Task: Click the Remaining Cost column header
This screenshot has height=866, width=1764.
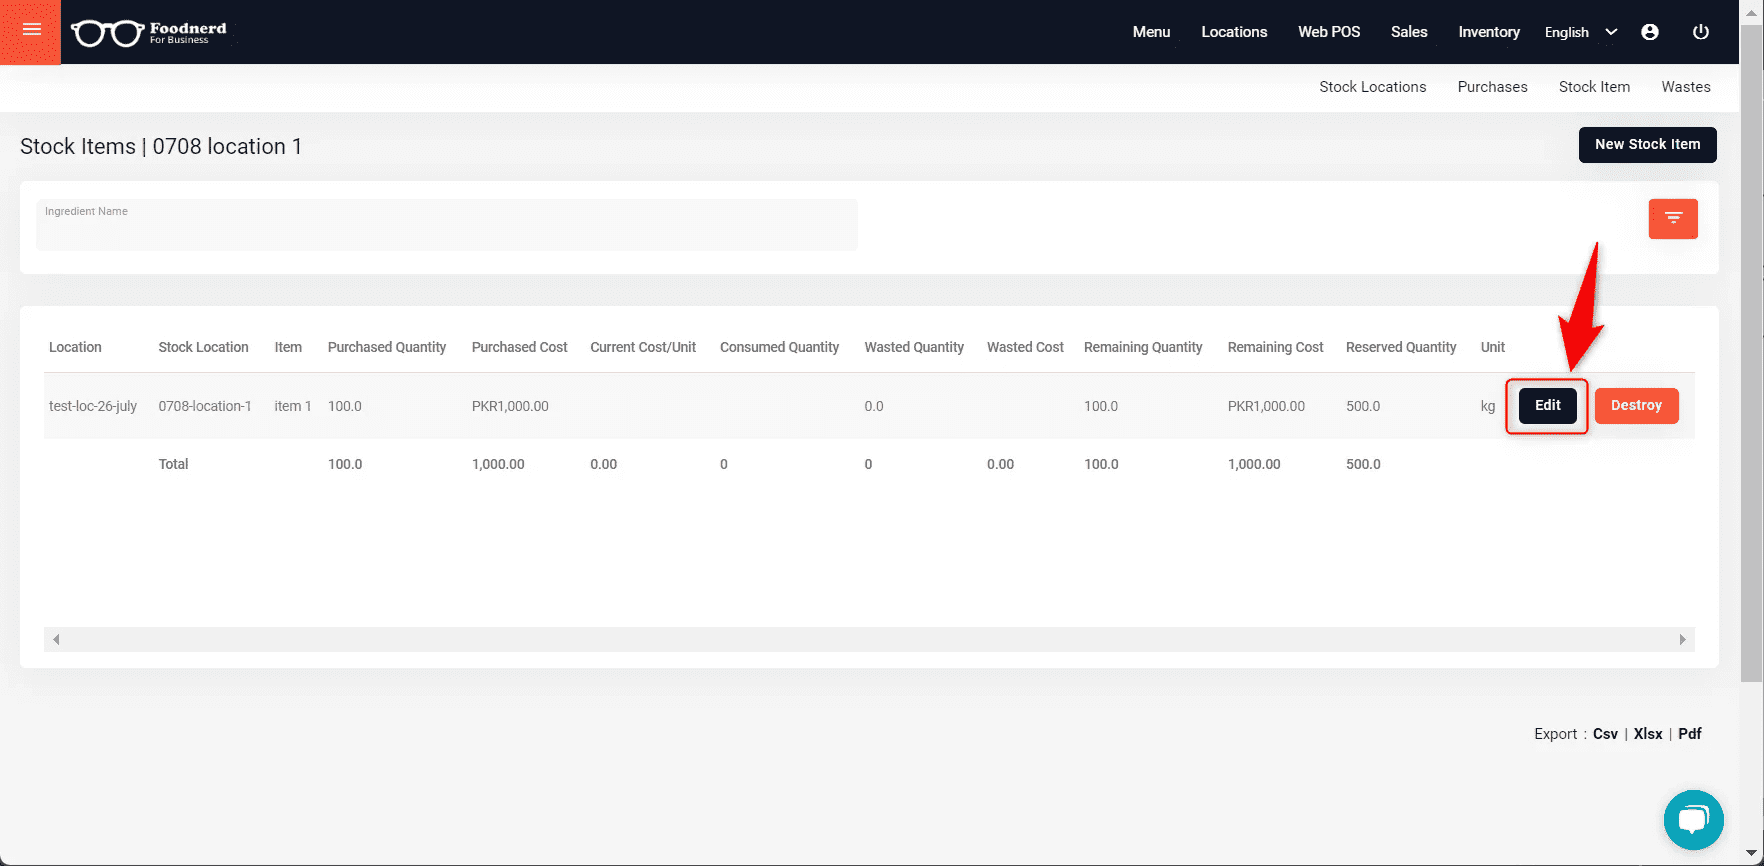Action: pyautogui.click(x=1275, y=347)
